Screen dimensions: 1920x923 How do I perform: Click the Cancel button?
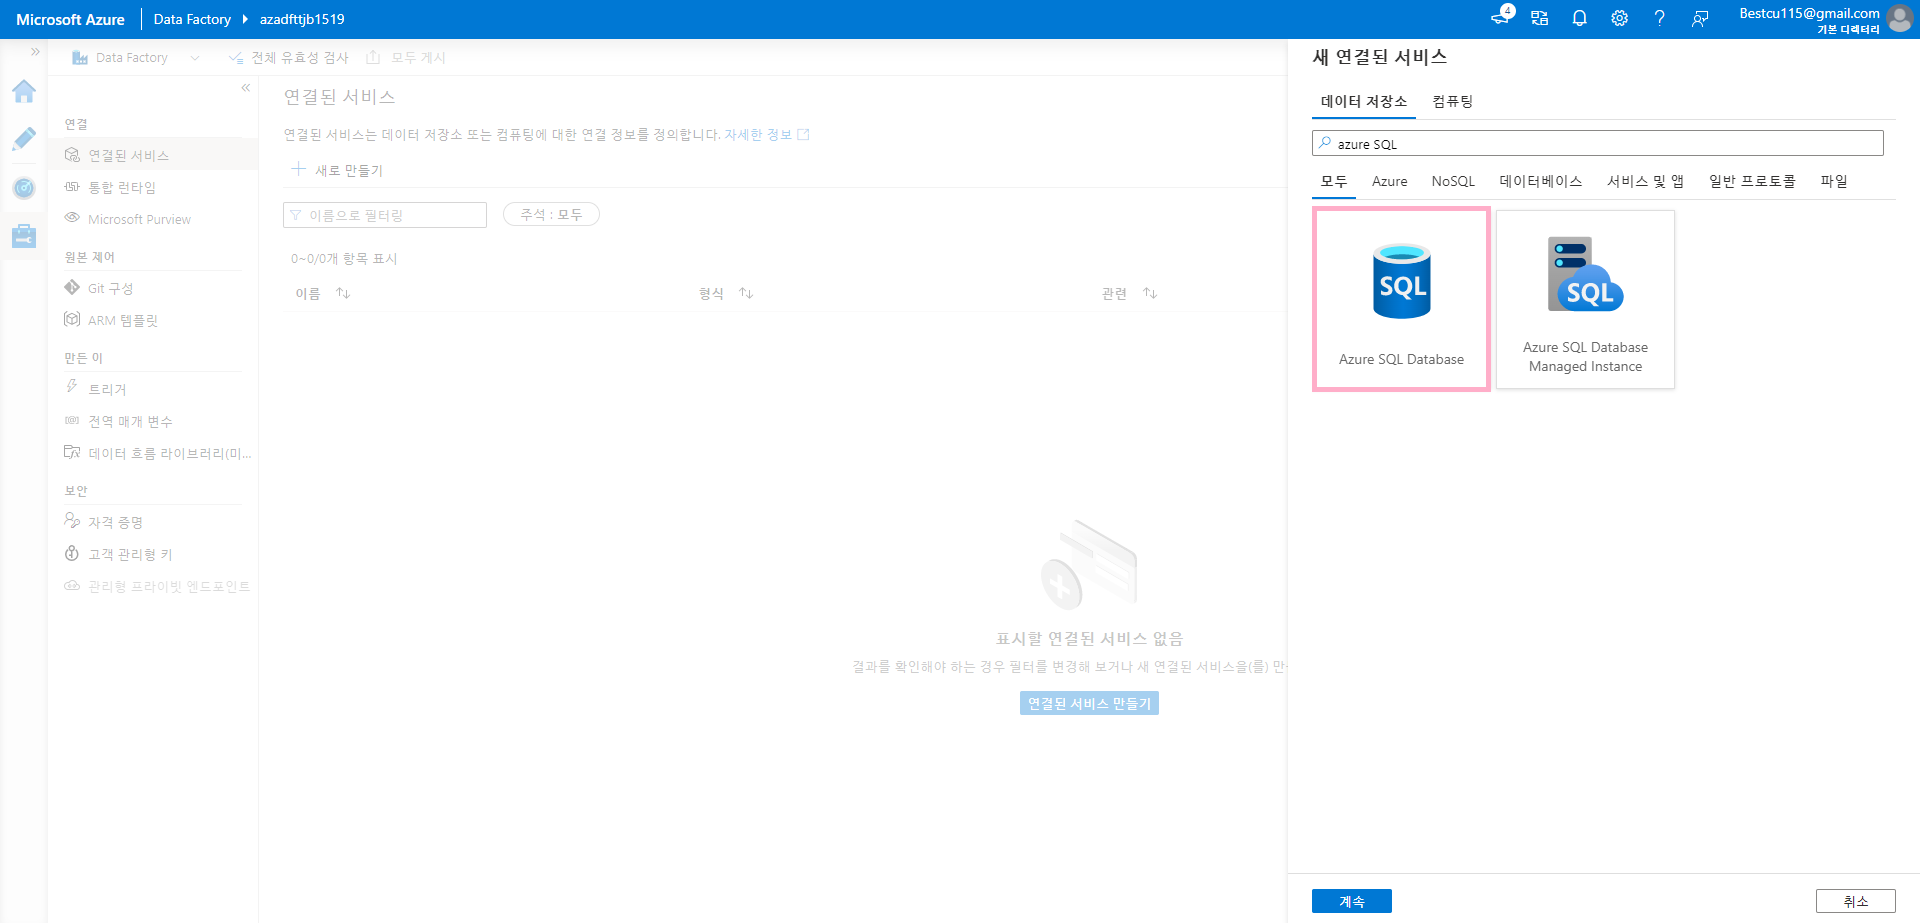[1855, 901]
